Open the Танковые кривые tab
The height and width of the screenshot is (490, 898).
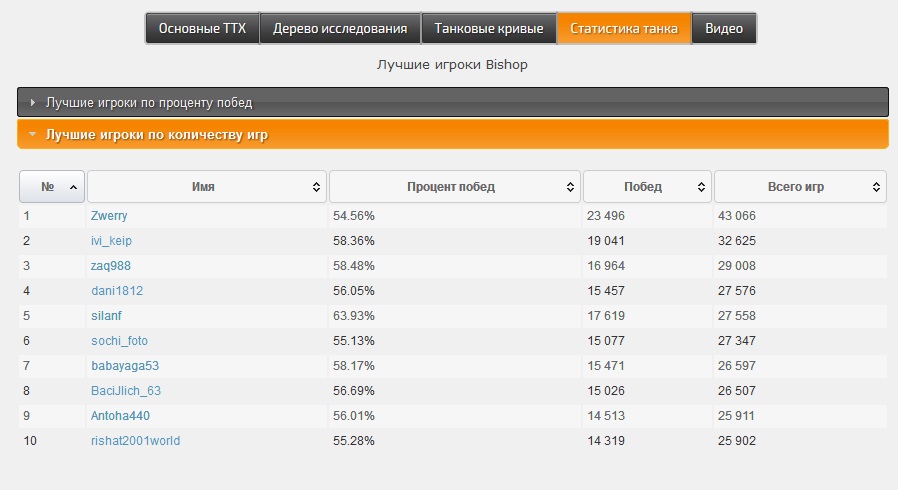click(x=489, y=28)
